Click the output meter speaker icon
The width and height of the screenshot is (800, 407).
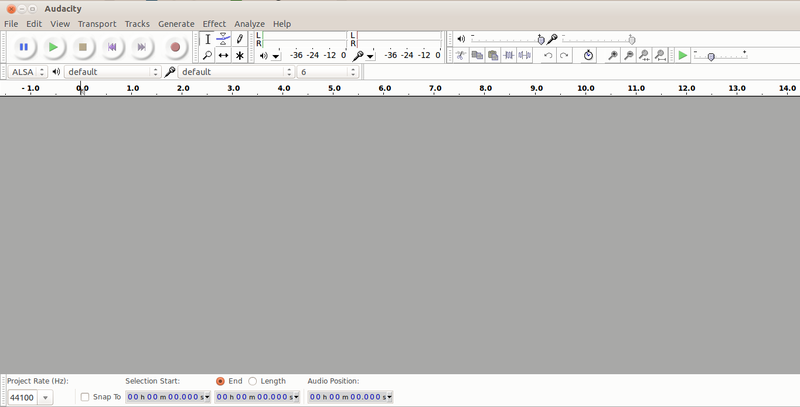click(263, 56)
